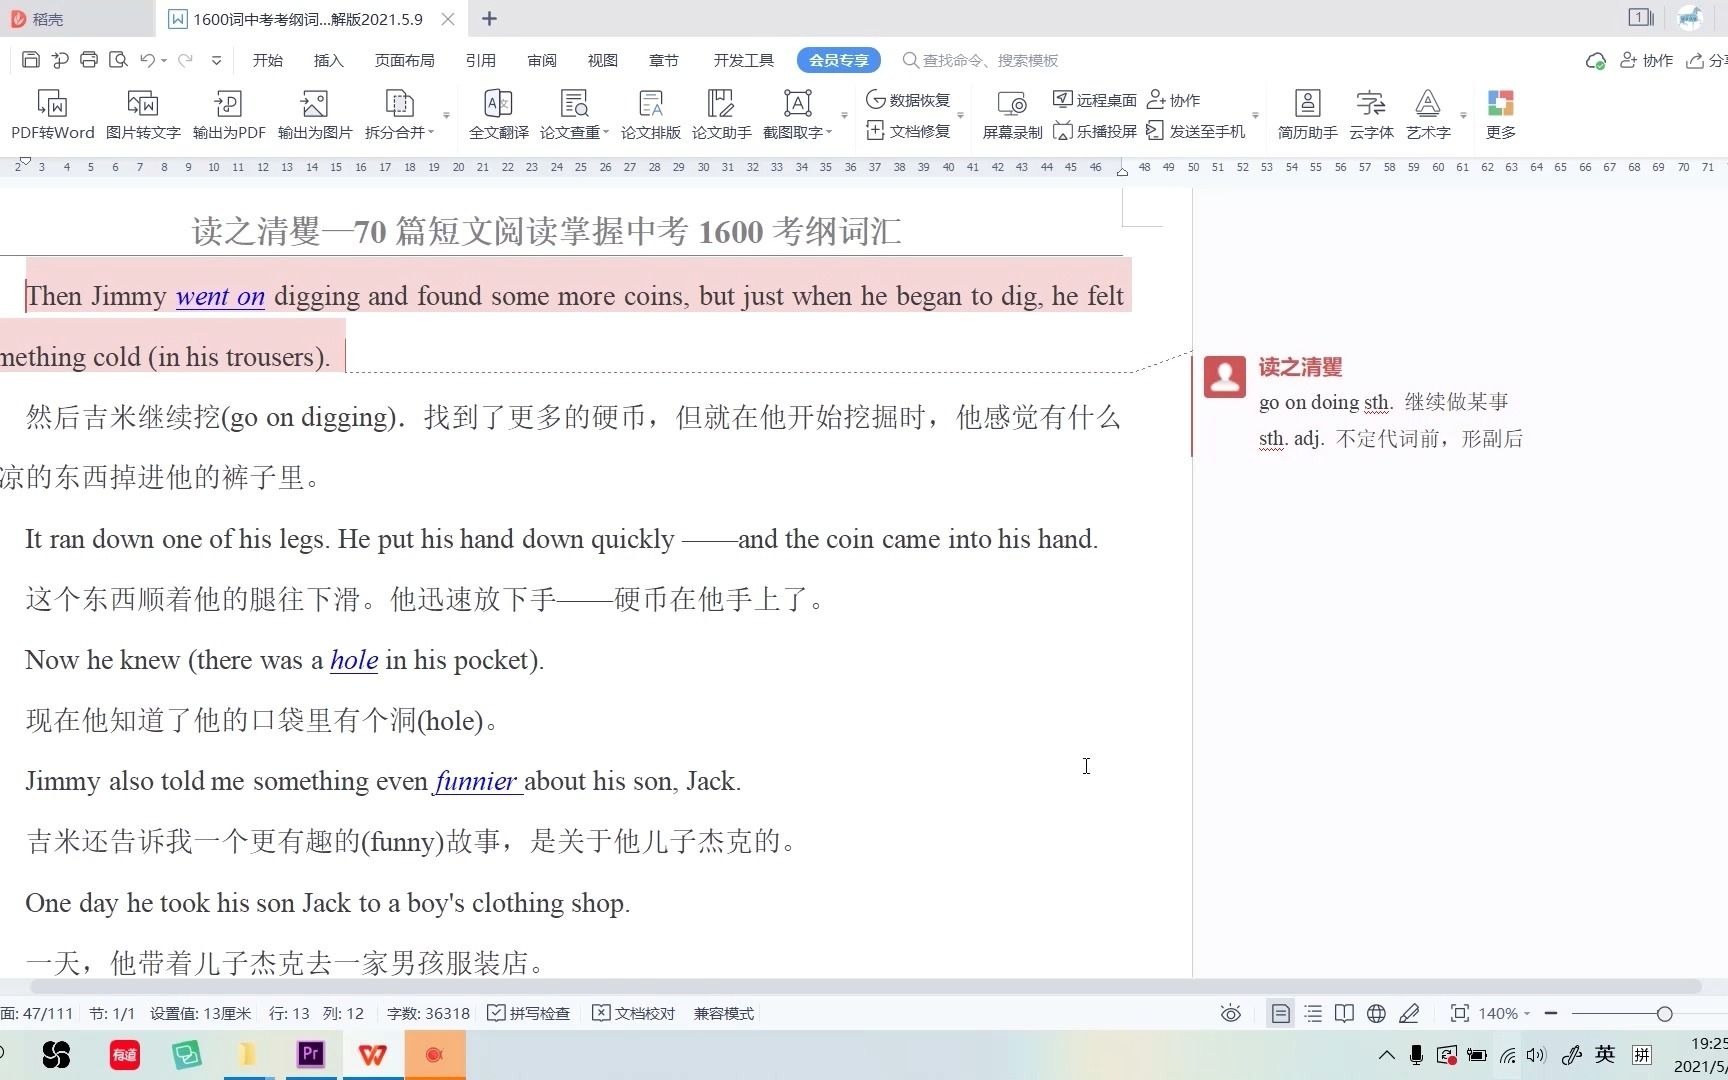Open the 140% zoom level dropdown

click(x=1504, y=1013)
